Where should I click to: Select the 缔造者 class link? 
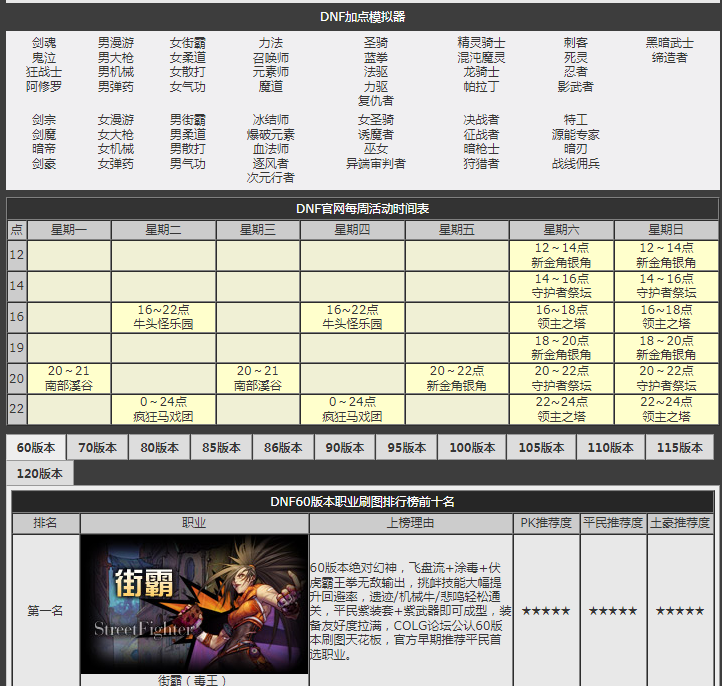[669, 58]
